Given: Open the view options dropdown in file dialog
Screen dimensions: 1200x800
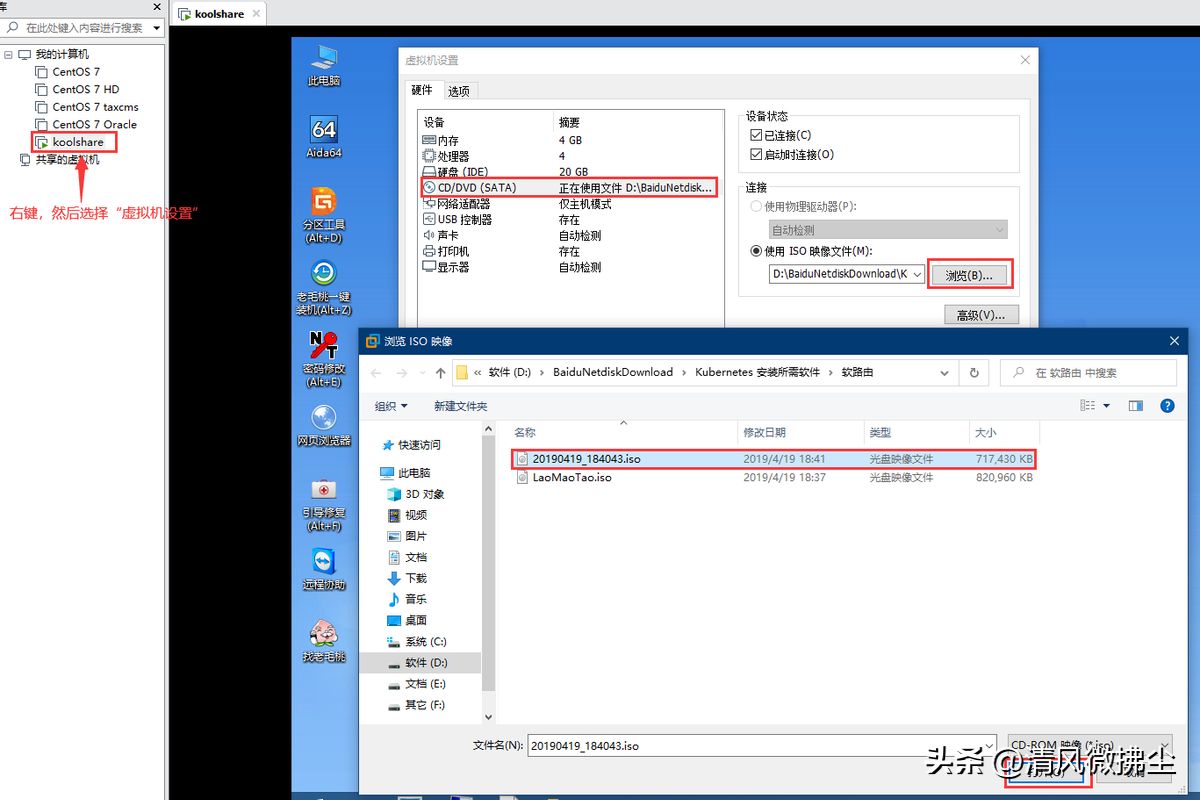Looking at the screenshot, I should pos(1107,406).
